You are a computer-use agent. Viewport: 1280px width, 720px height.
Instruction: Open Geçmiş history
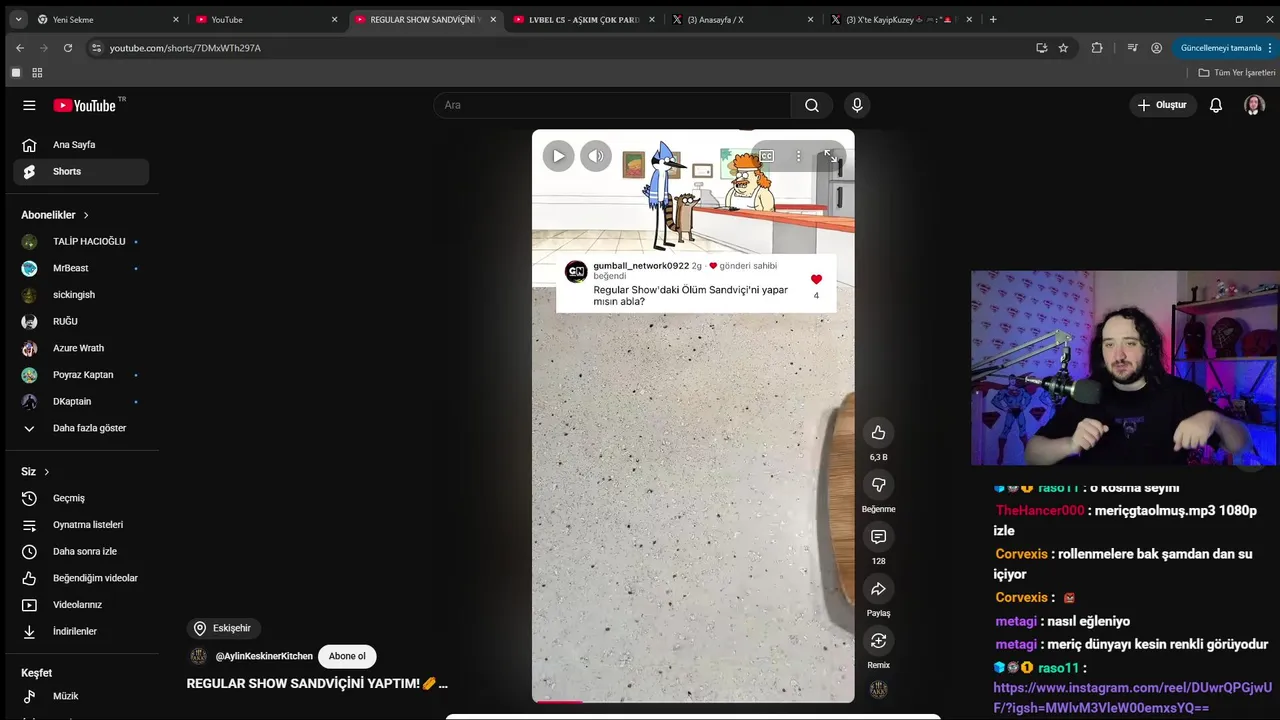(x=81, y=498)
